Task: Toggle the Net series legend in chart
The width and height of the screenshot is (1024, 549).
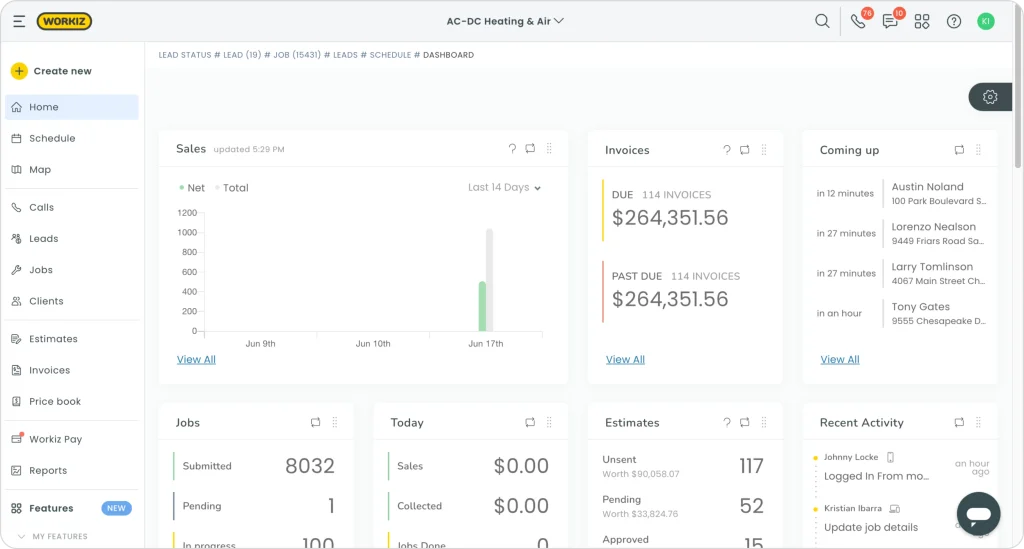Action: coord(192,188)
